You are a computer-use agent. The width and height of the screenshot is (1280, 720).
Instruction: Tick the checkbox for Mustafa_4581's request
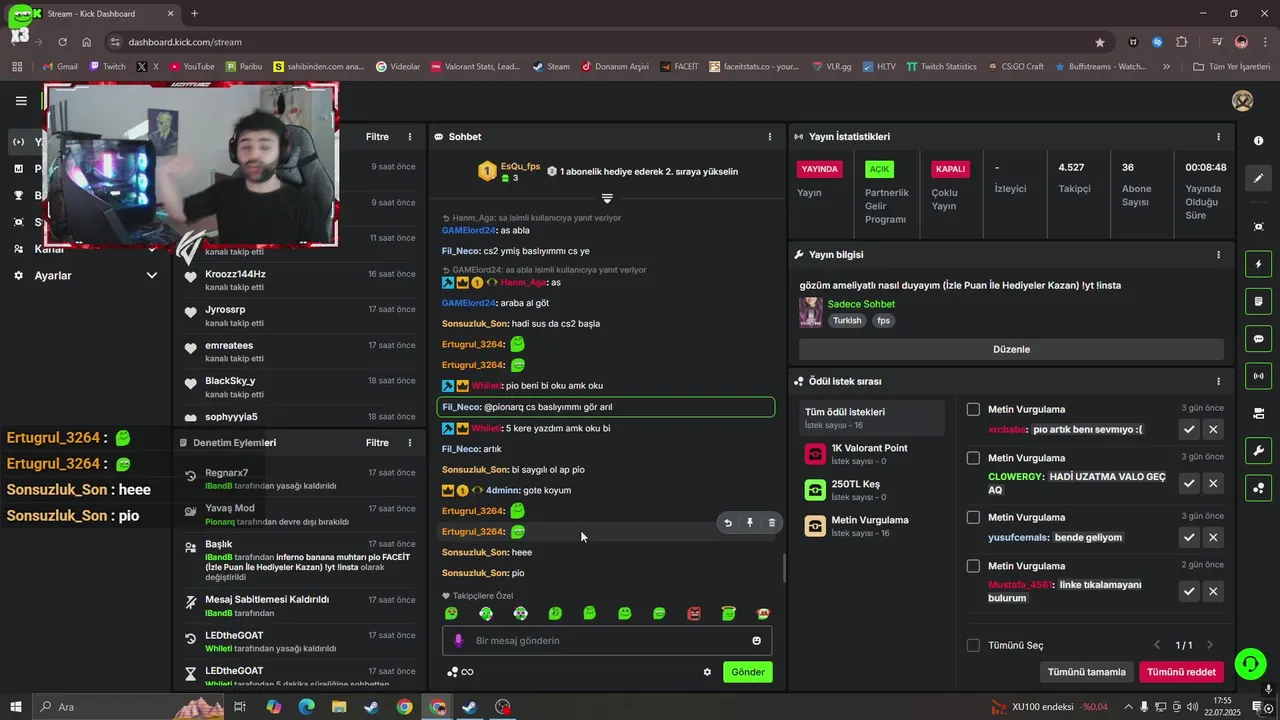point(973,566)
